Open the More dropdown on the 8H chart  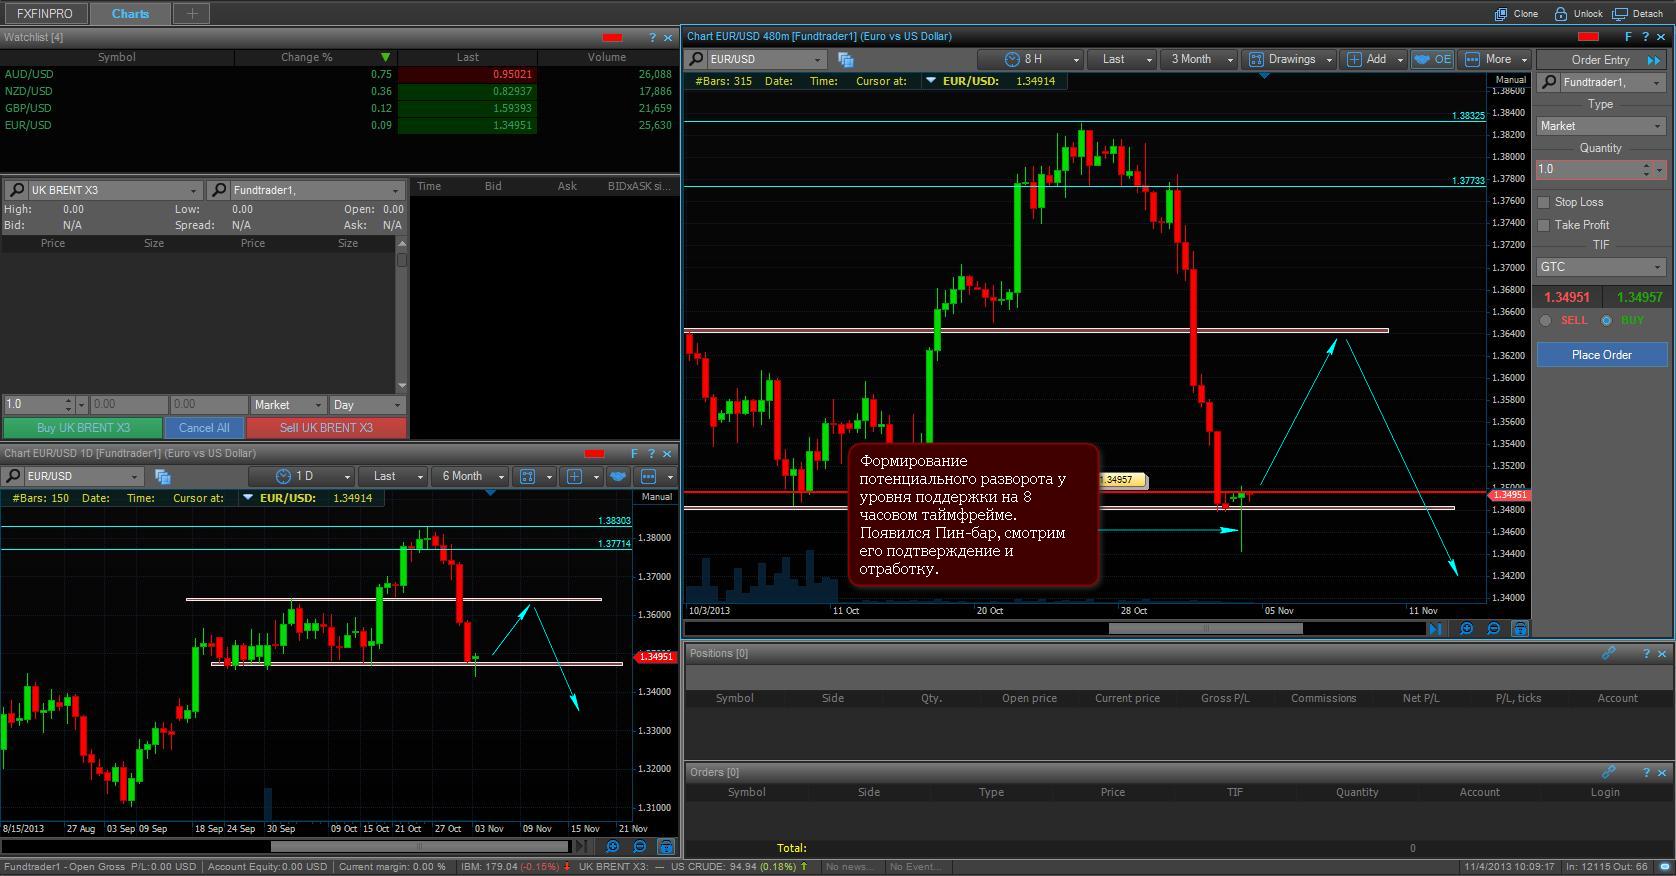[x=1496, y=59]
